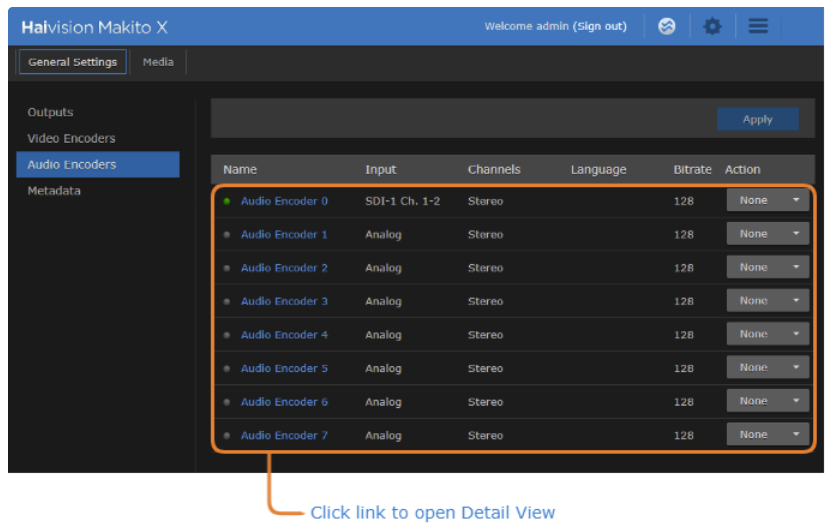The image size is (830, 527).
Task: Click the 128 bitrate for Audio Encoder 7
Action: click(683, 435)
